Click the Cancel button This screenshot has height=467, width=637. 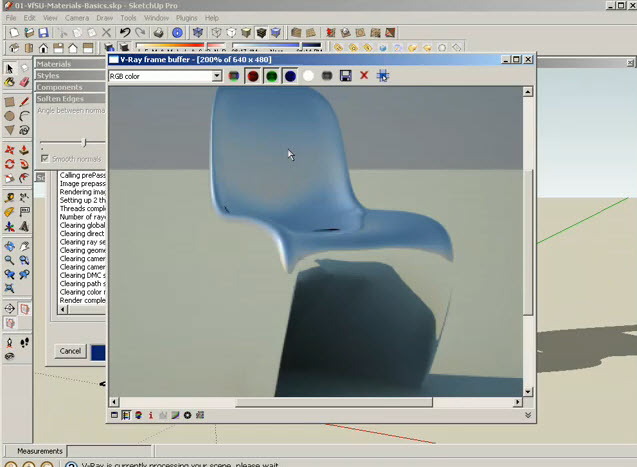coord(70,351)
